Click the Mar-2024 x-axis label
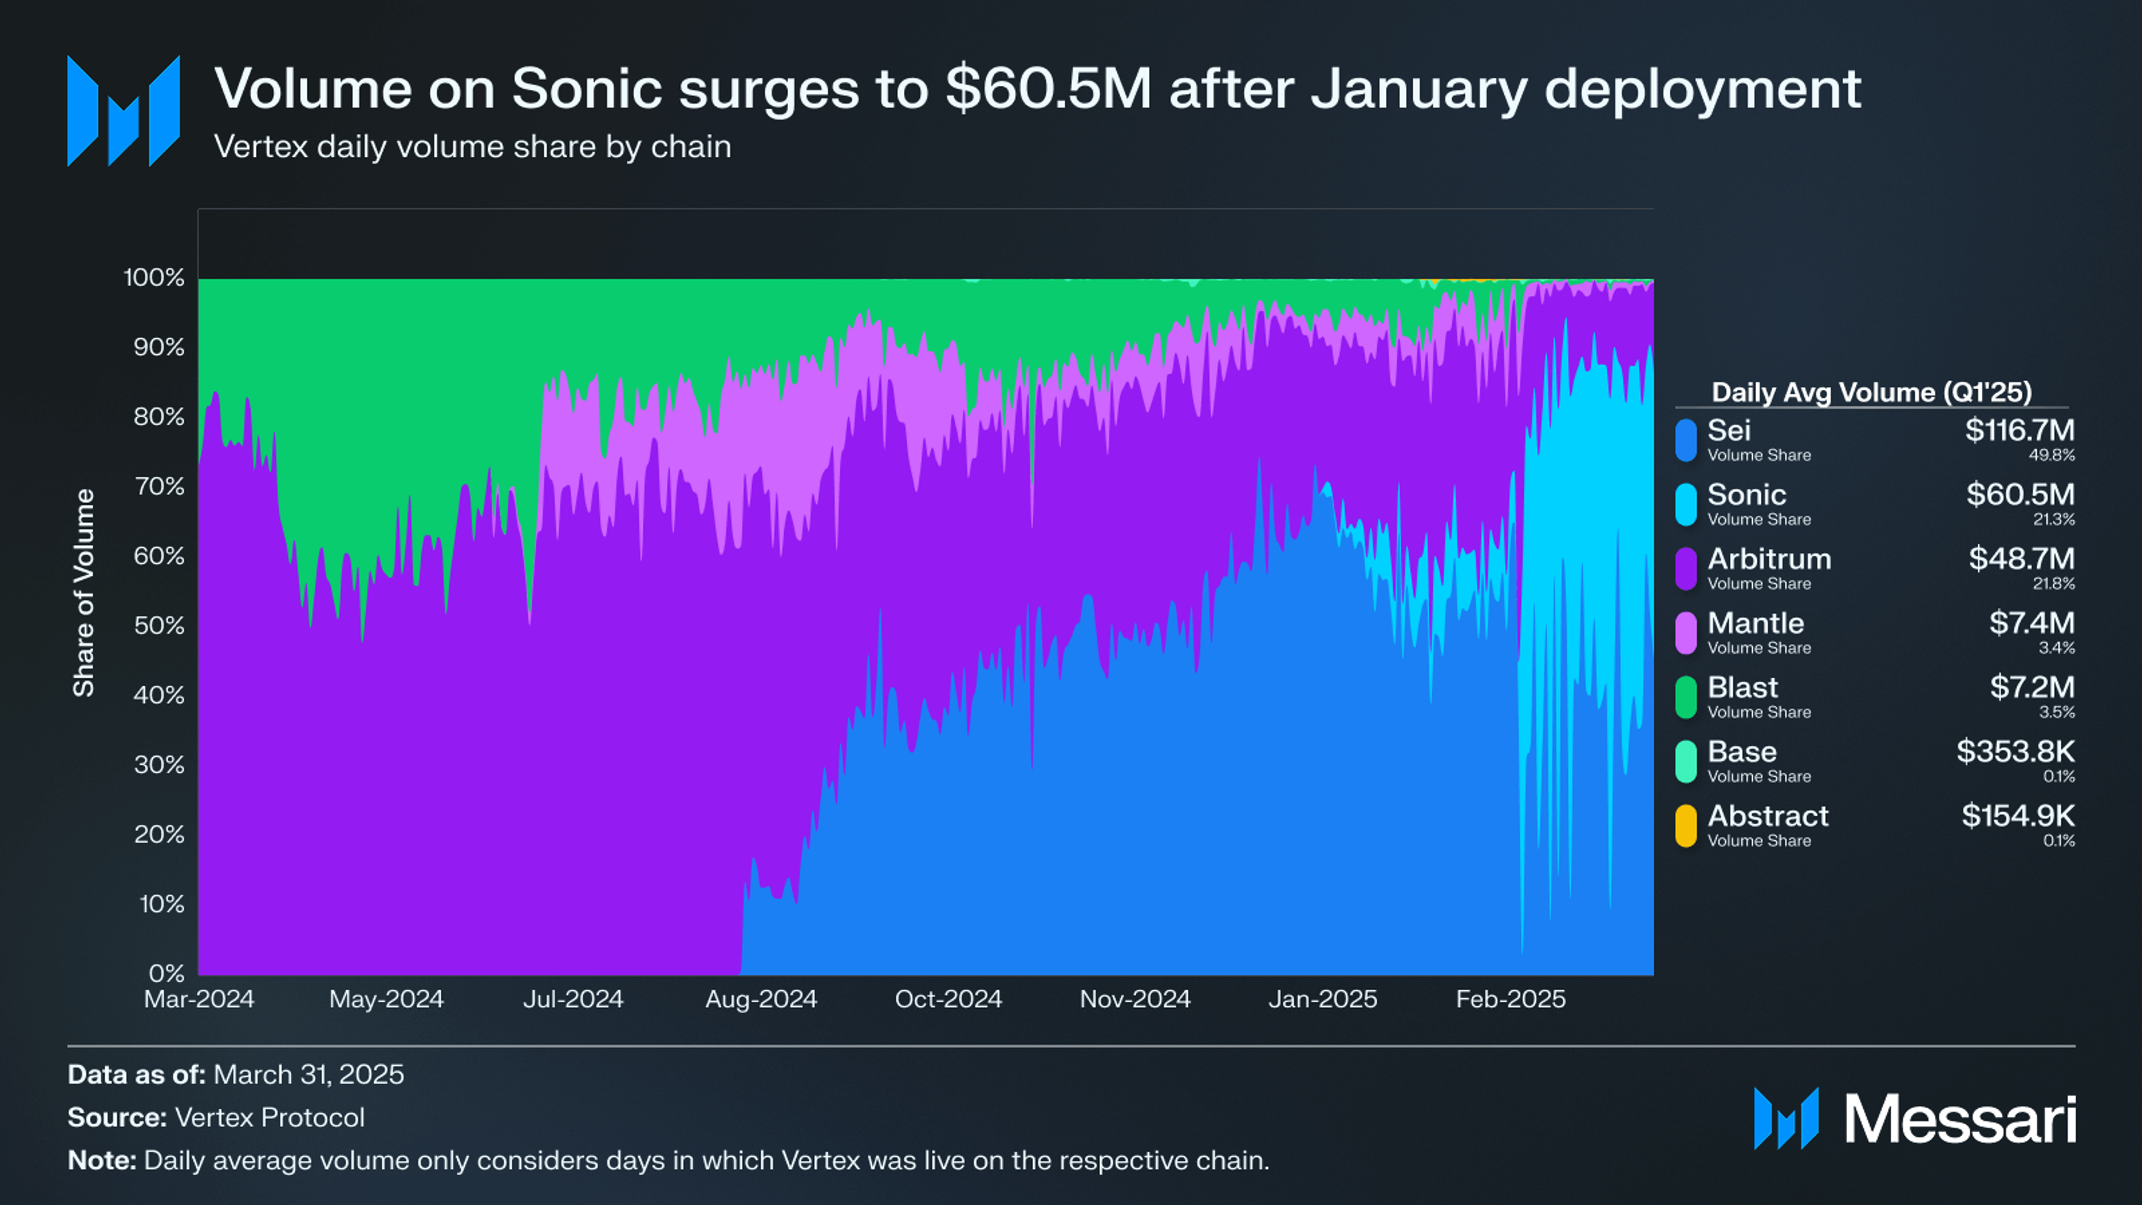 pos(199,999)
